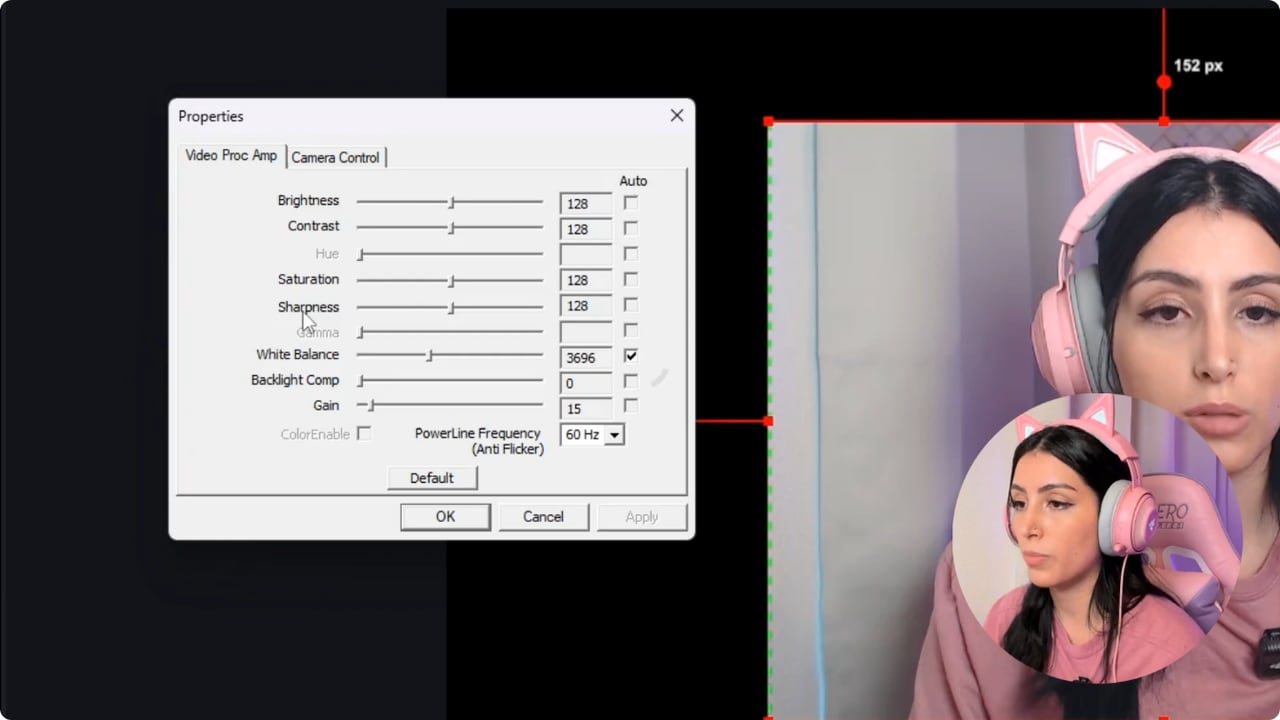Close the Properties dialog with the X
The image size is (1280, 720).
[677, 115]
